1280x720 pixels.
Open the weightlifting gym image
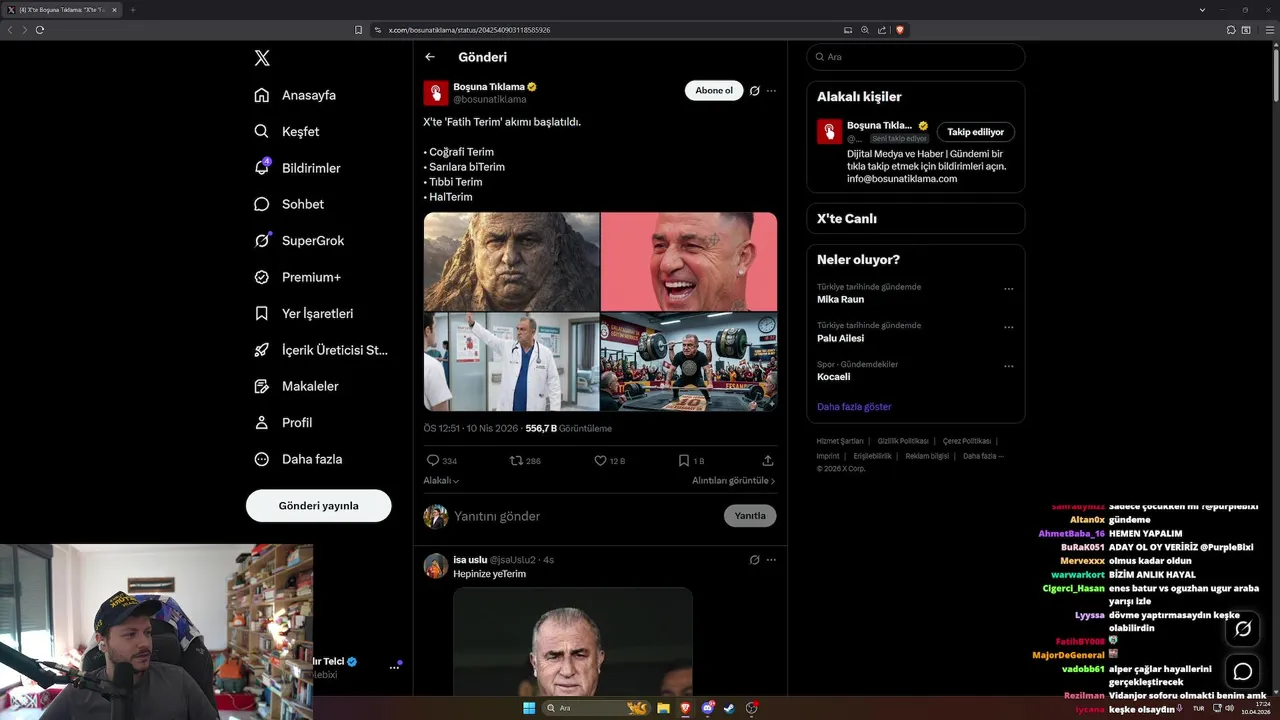click(x=689, y=362)
